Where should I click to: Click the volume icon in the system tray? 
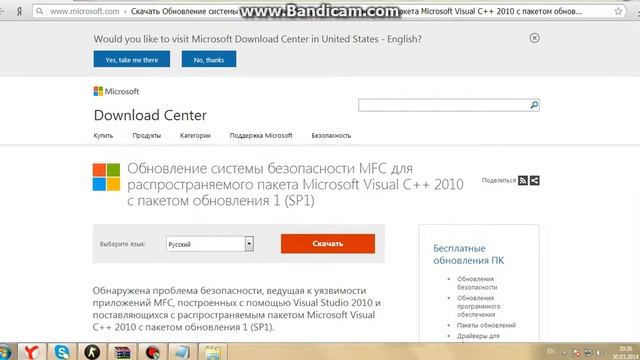click(x=599, y=352)
